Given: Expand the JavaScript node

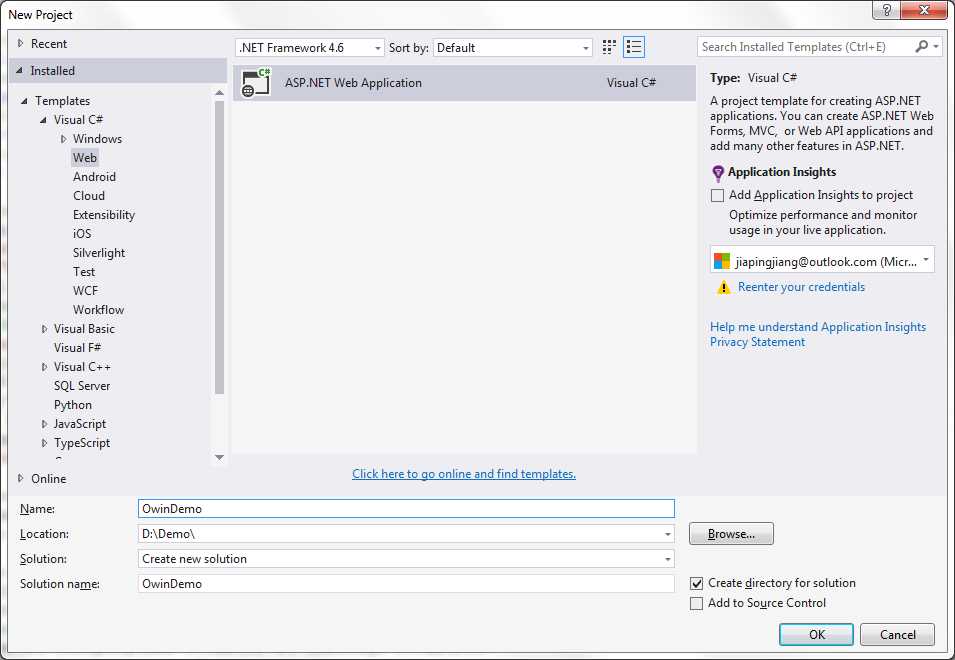Looking at the screenshot, I should 44,424.
